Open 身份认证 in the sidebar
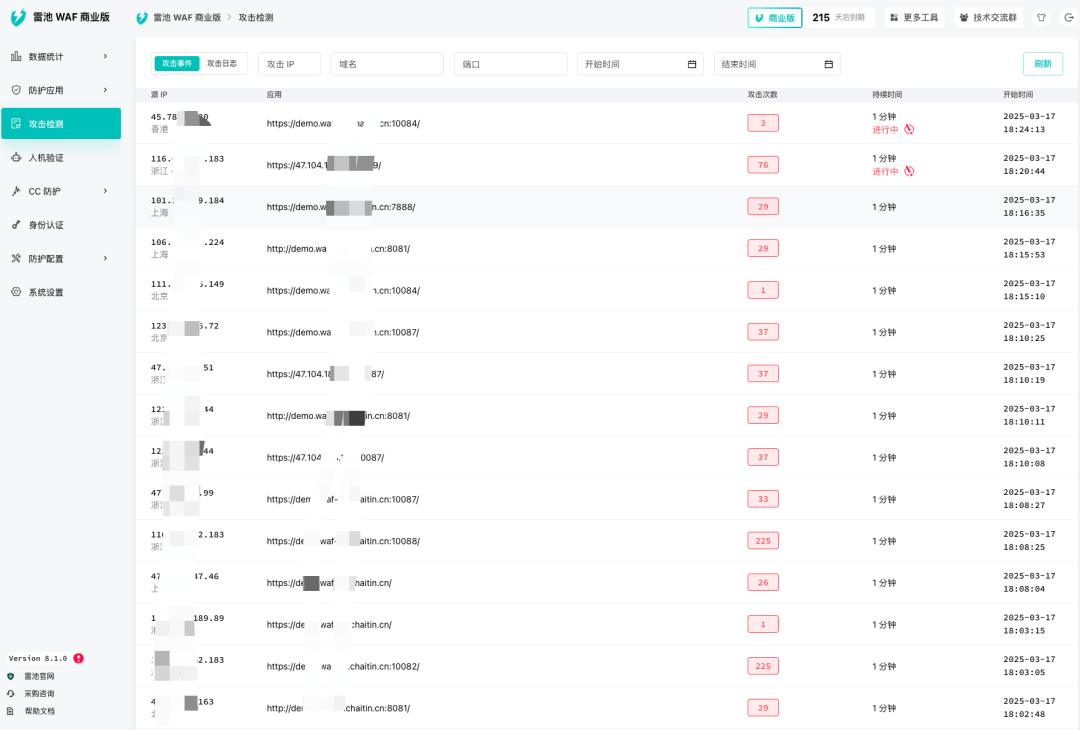The height and width of the screenshot is (730, 1080). click(x=61, y=225)
